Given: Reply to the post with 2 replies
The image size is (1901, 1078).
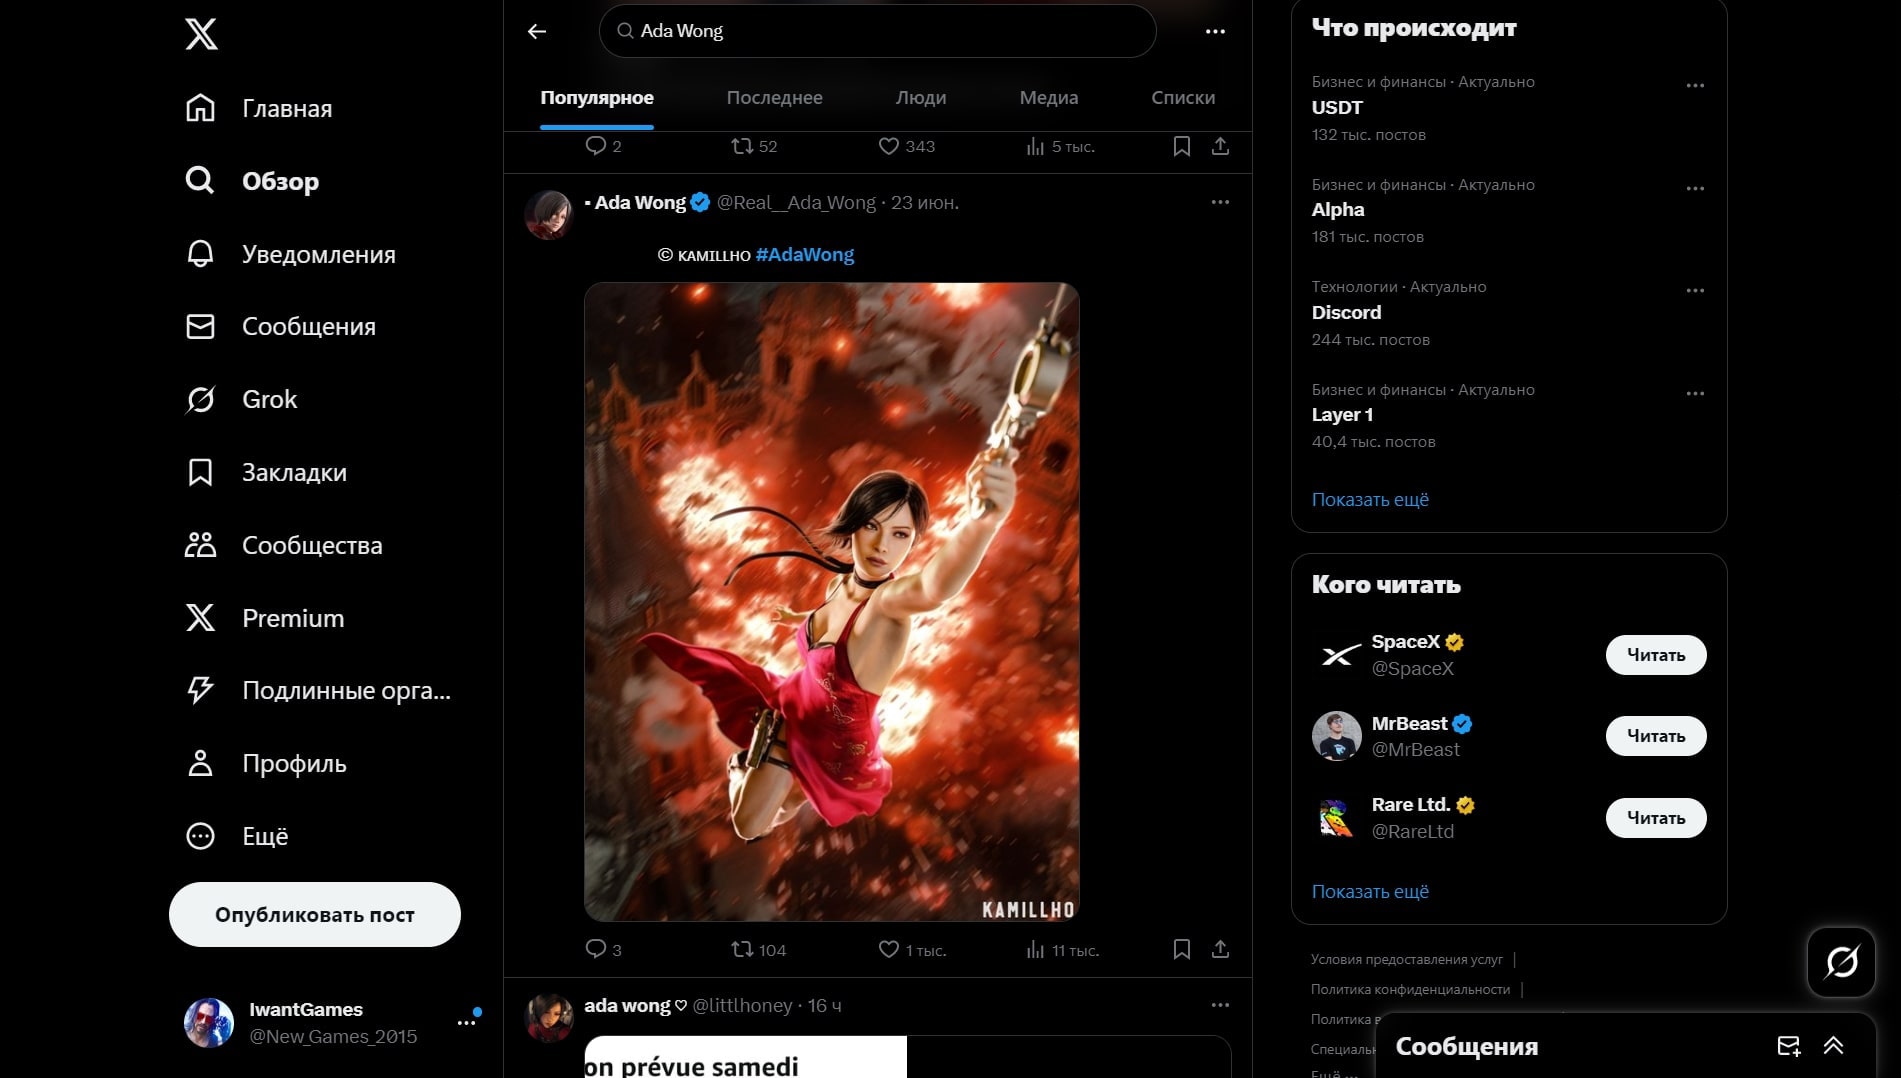Looking at the screenshot, I should (x=603, y=146).
